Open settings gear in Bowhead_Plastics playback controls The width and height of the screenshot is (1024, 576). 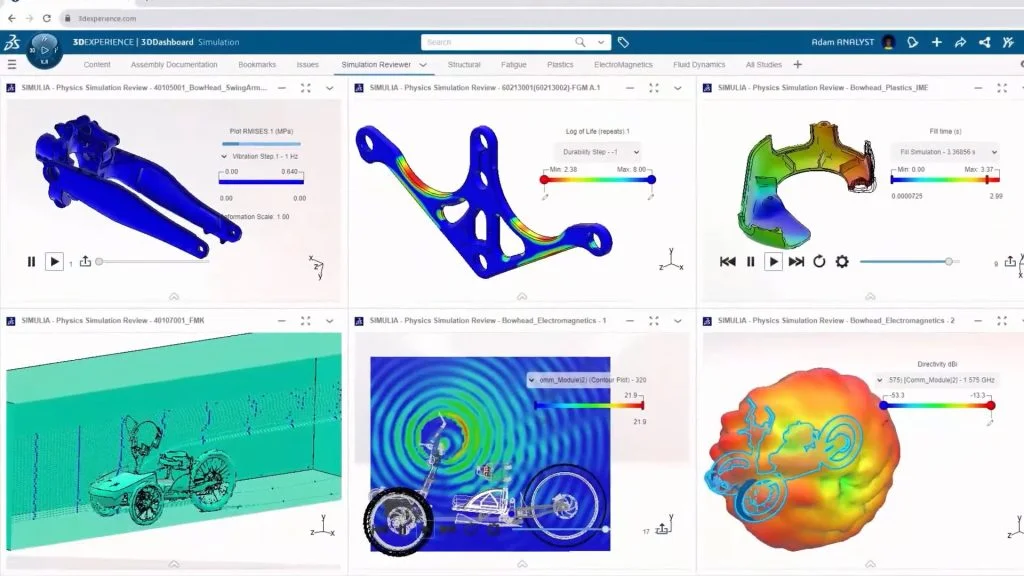842,261
